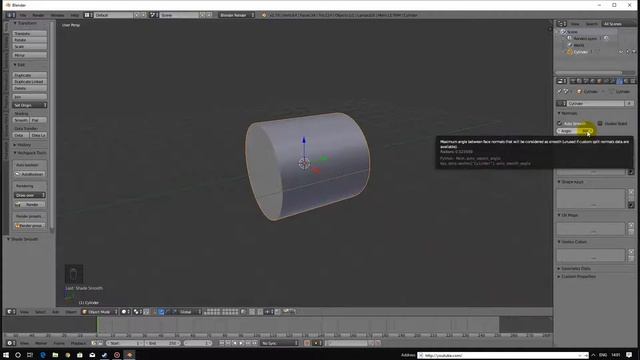
Task: Click the OpenGL render viewport icon
Action: 287,311
